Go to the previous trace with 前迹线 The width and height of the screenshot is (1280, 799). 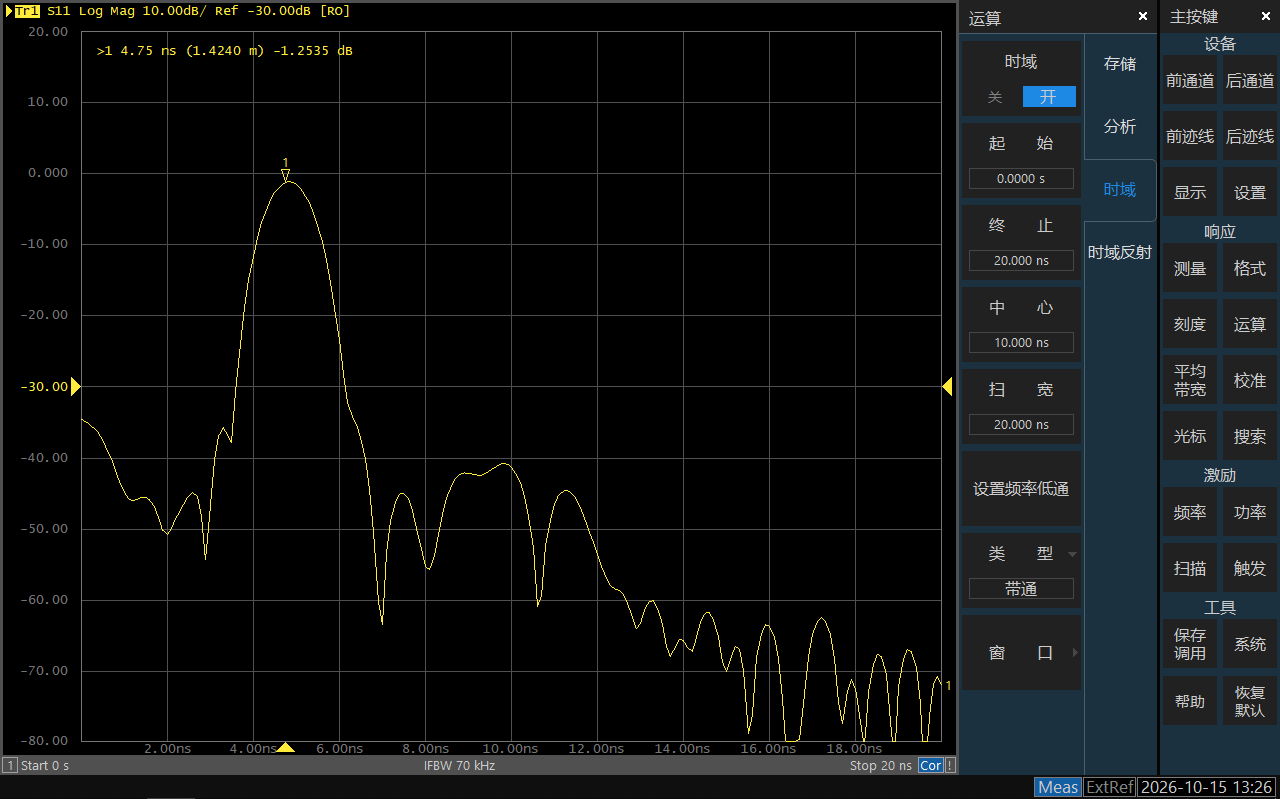coord(1190,137)
